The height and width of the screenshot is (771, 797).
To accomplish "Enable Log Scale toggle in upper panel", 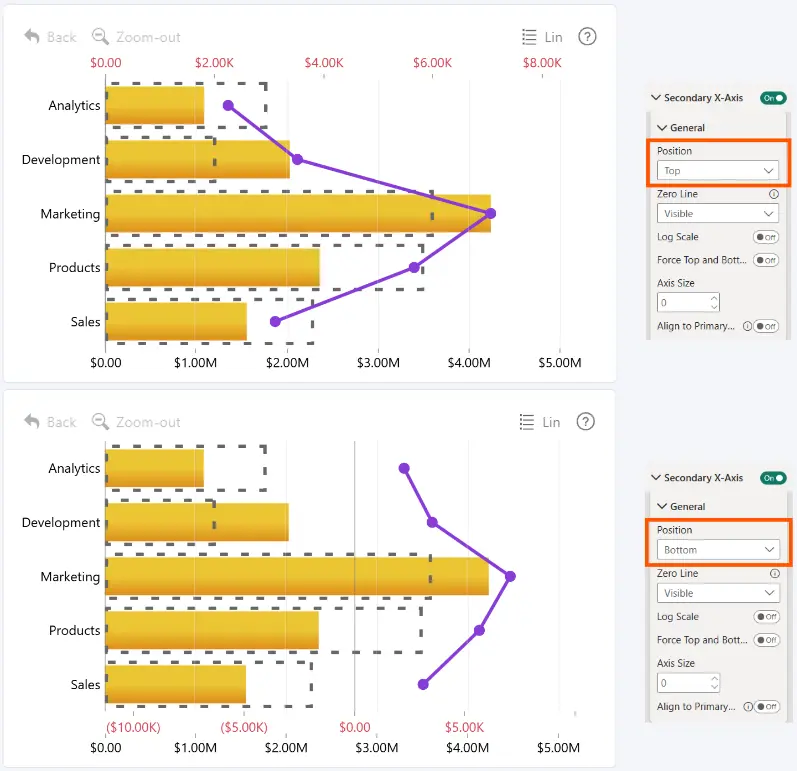I will coord(766,237).
